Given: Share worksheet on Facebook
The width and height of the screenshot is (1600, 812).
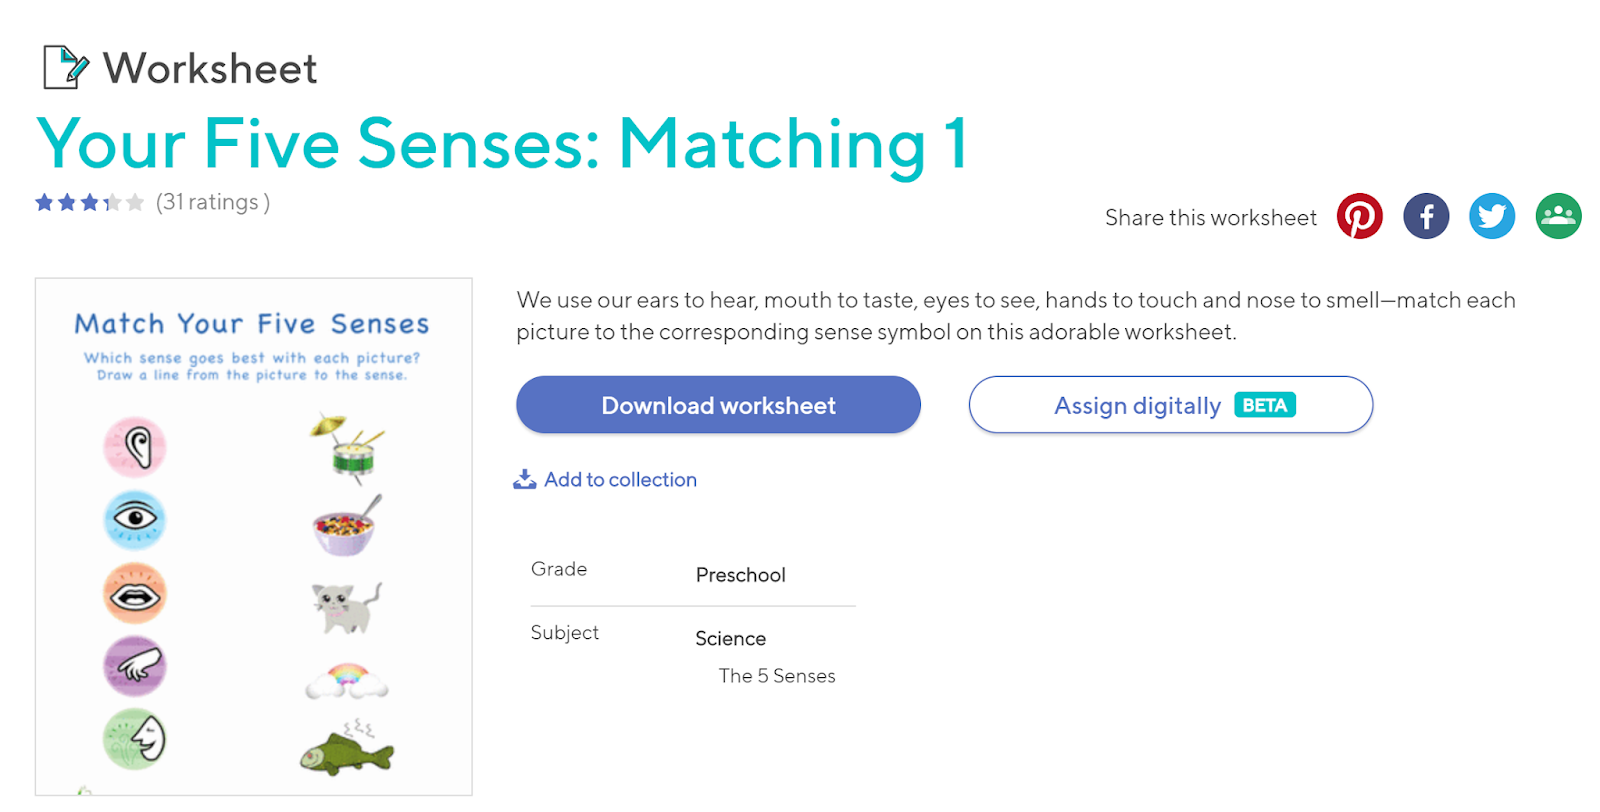Looking at the screenshot, I should (x=1425, y=216).
